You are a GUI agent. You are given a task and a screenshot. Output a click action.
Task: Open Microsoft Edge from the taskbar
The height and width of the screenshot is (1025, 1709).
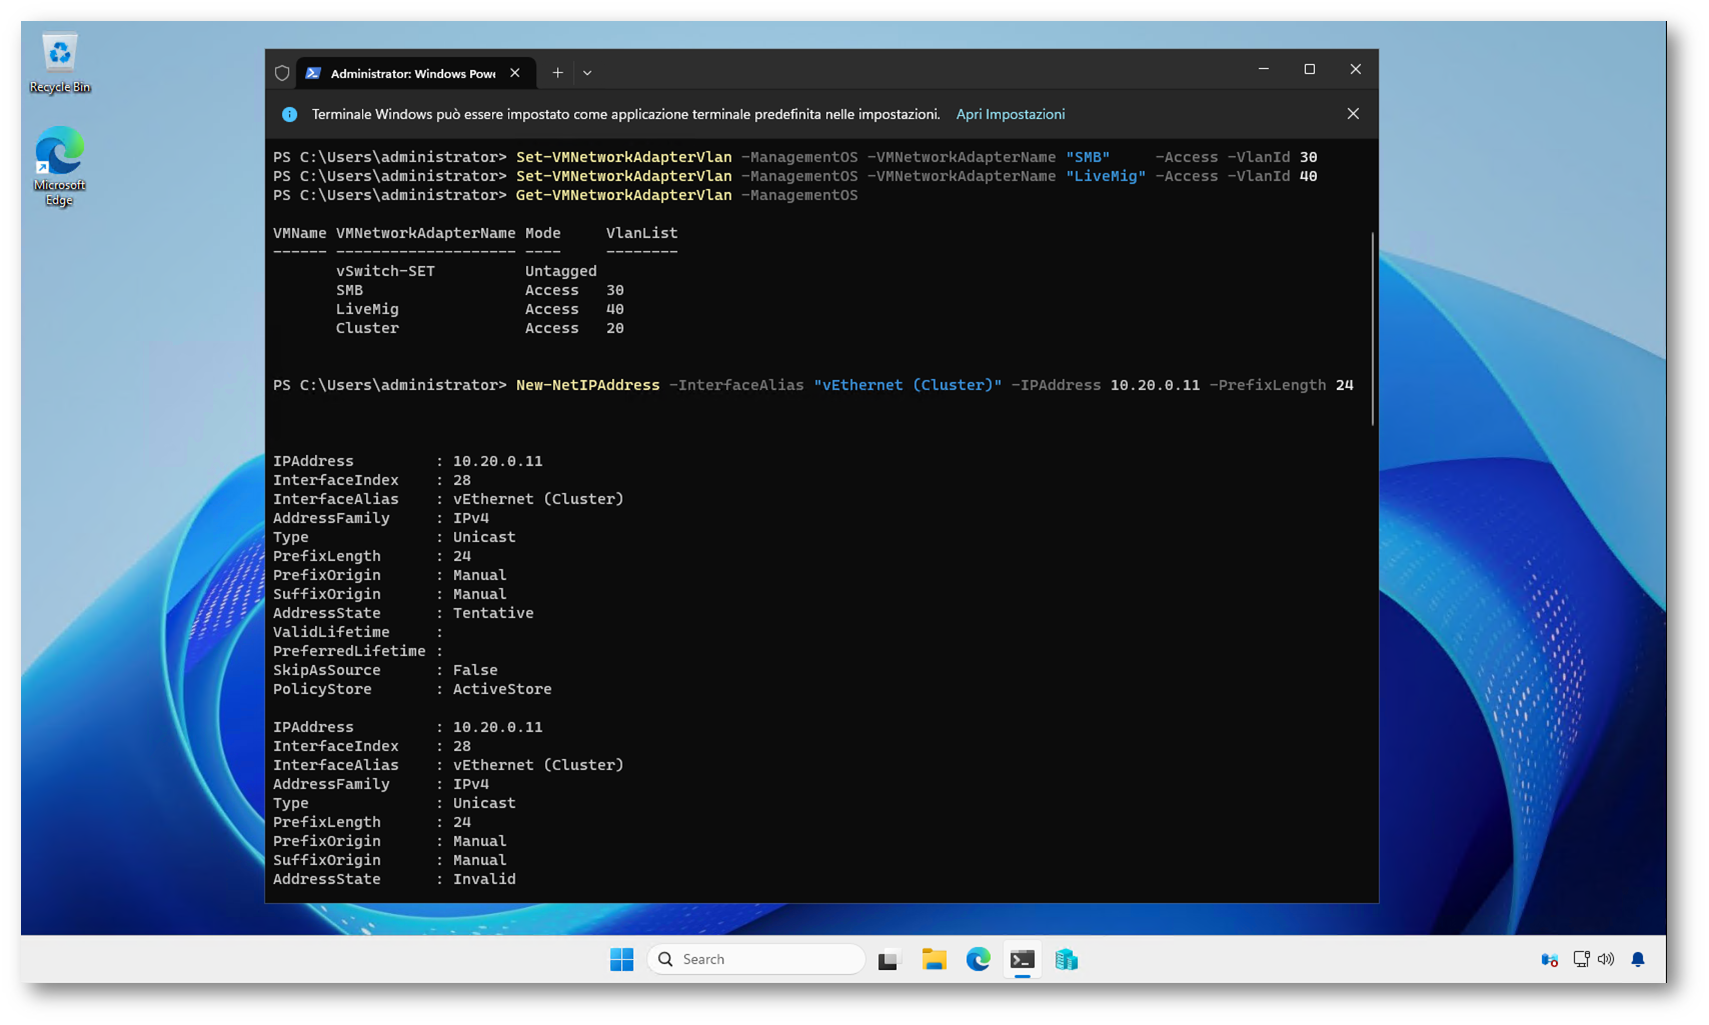coord(978,960)
